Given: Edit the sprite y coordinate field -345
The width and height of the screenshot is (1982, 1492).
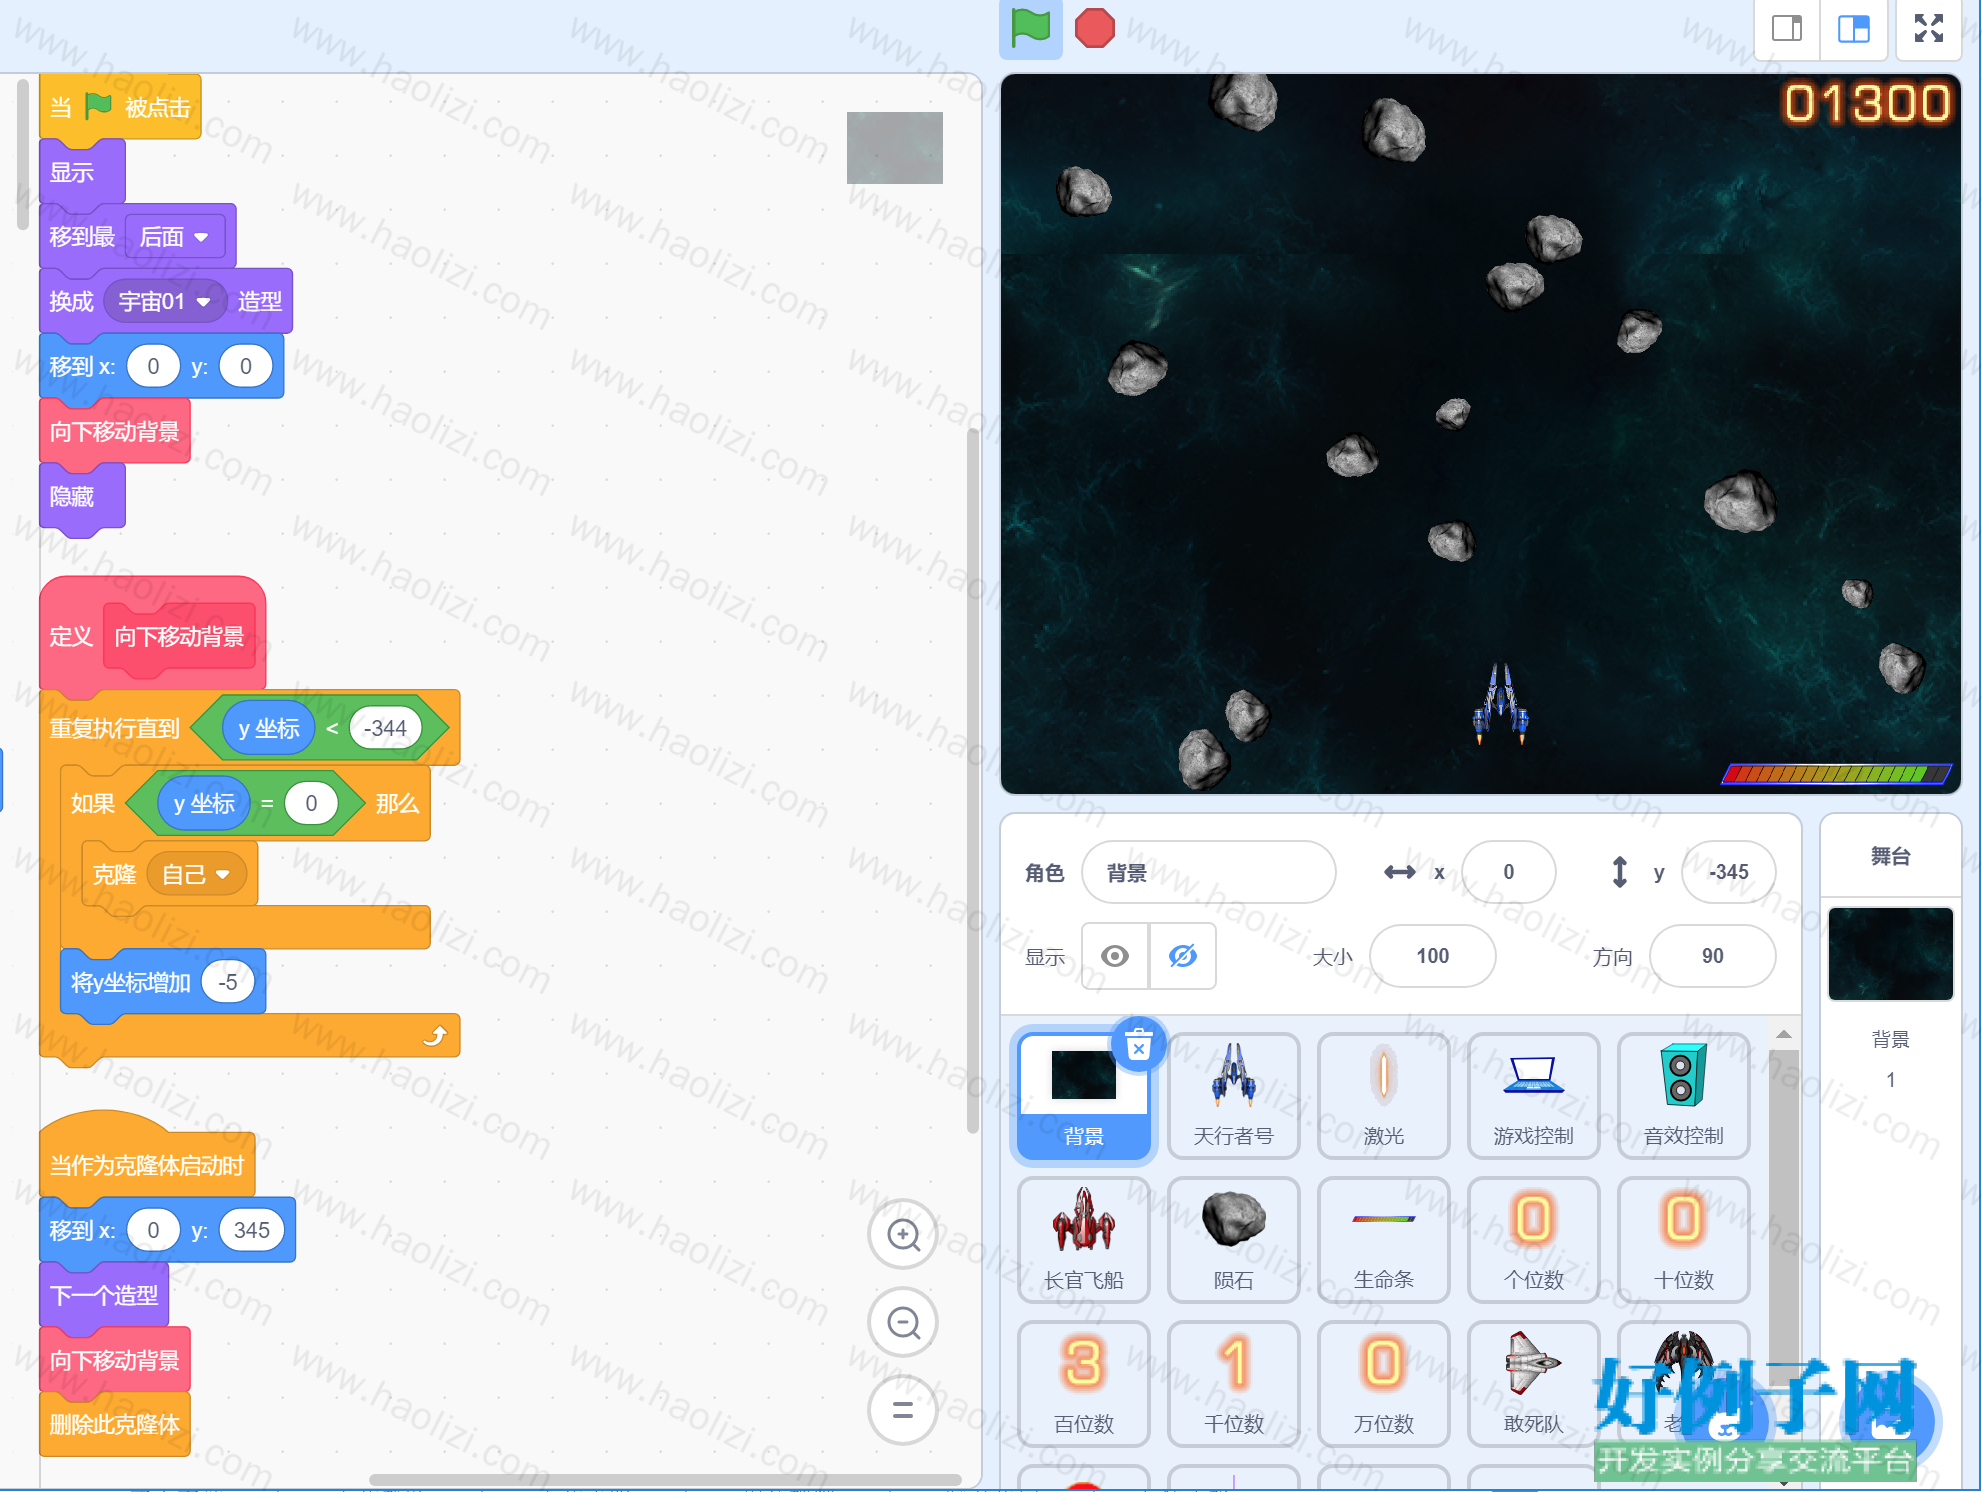Looking at the screenshot, I should [x=1728, y=872].
